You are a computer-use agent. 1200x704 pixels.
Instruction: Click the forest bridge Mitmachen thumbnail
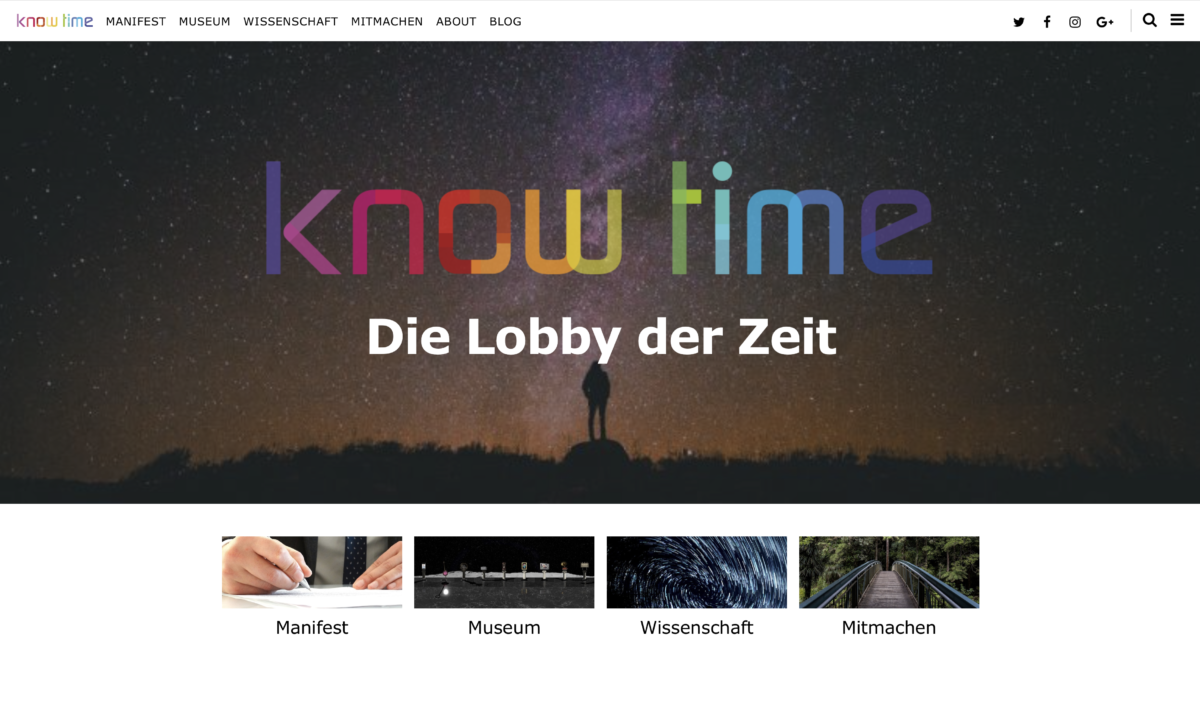[x=889, y=572]
